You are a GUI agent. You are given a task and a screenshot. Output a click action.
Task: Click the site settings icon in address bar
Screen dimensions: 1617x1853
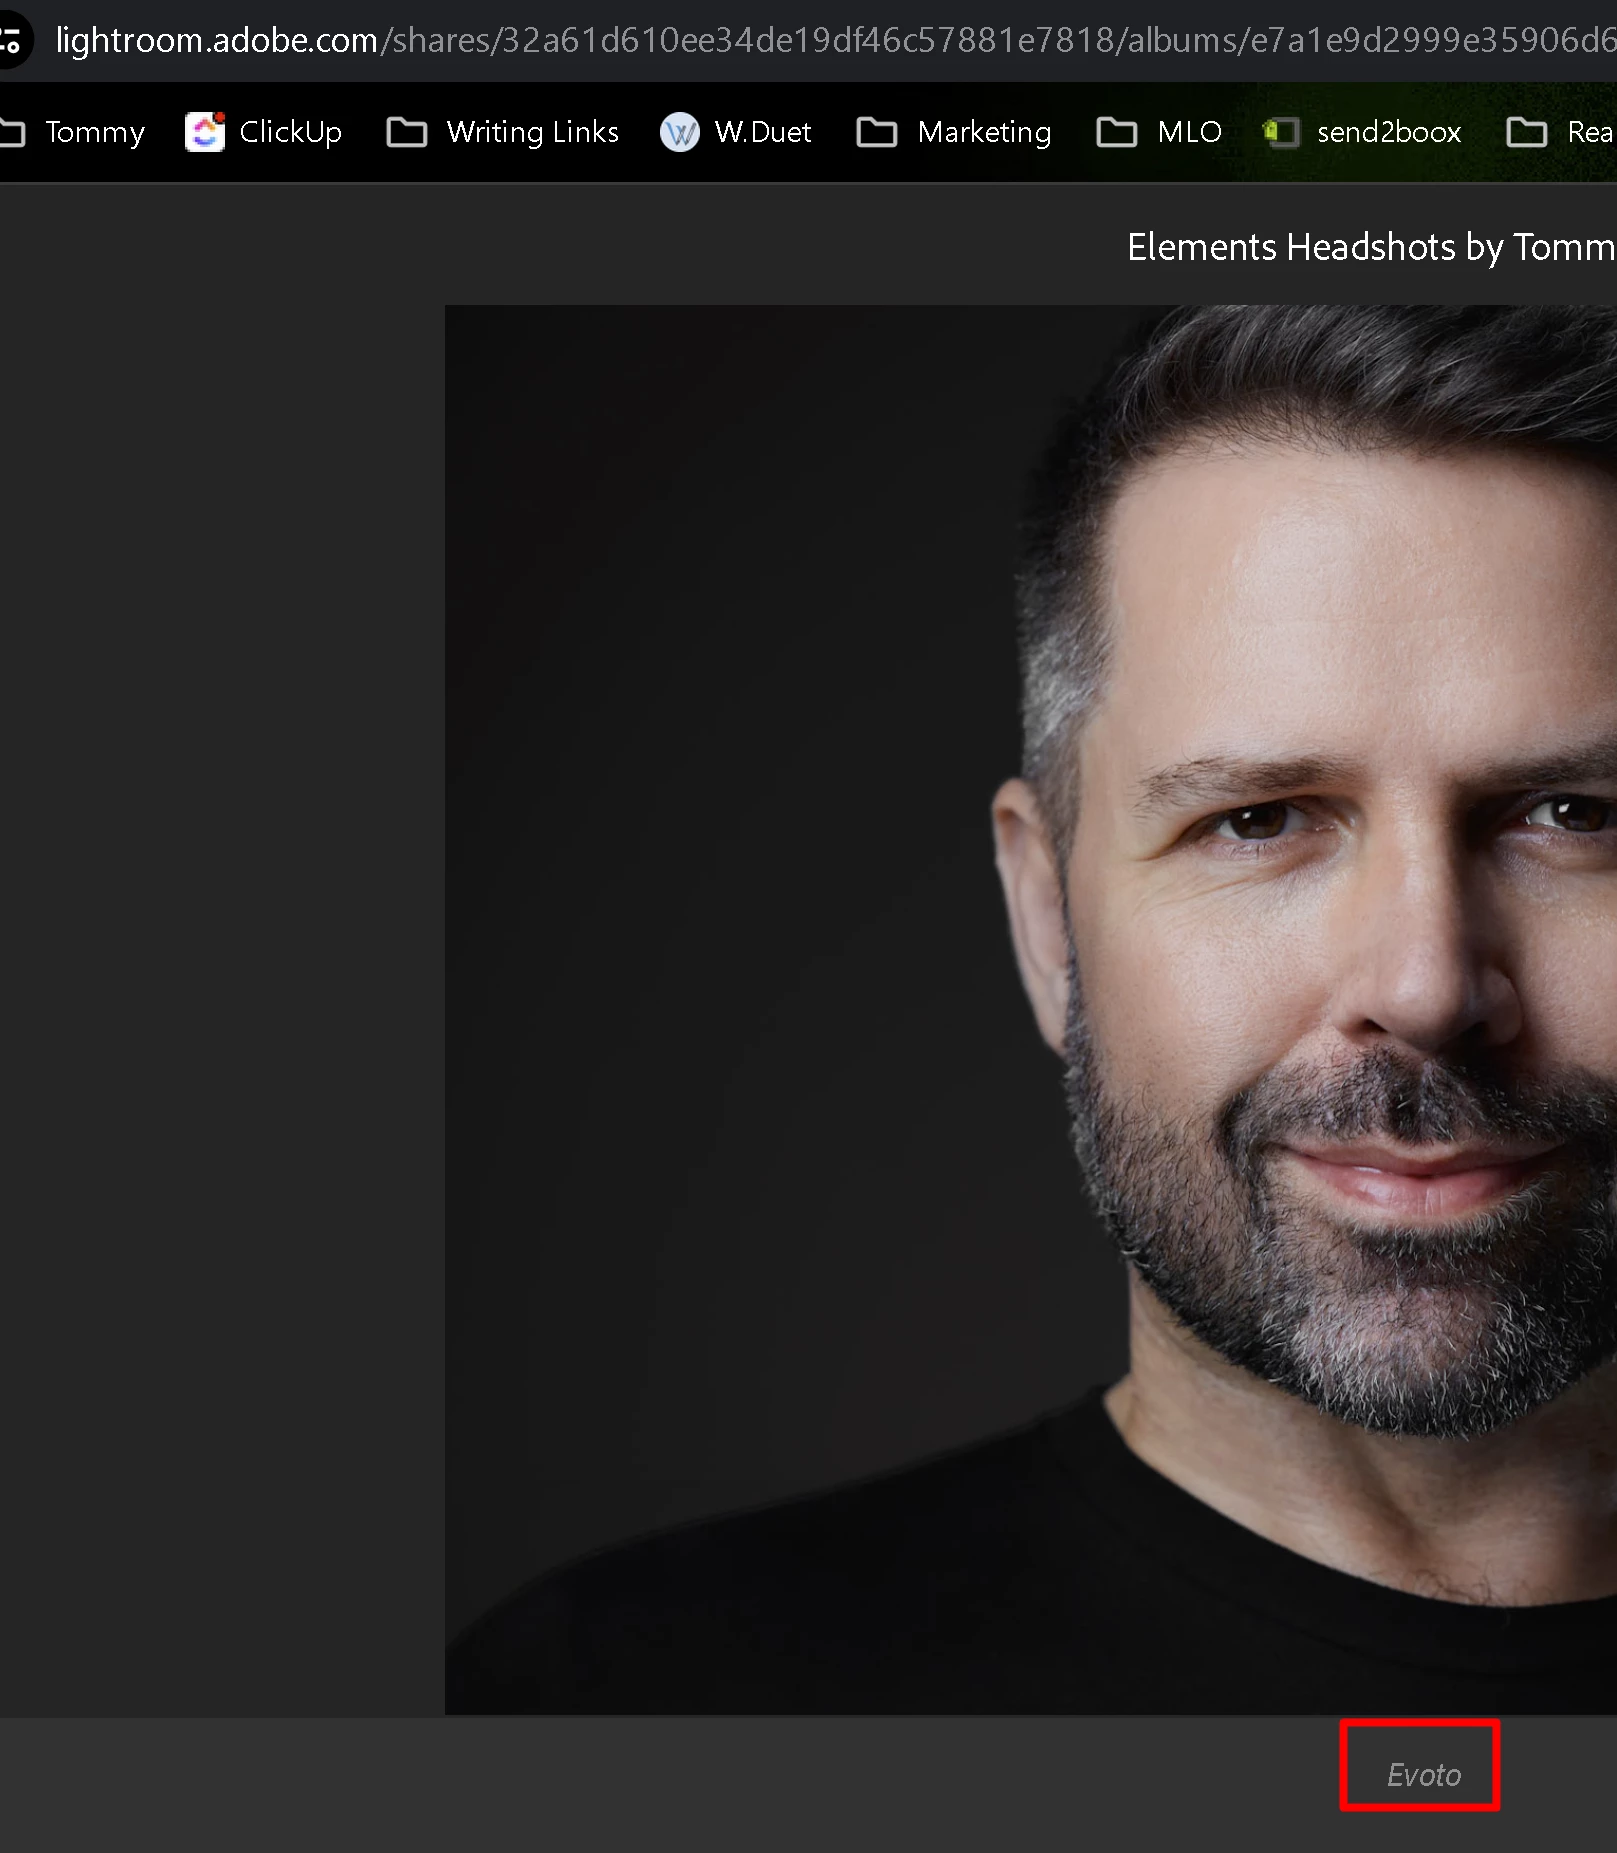(10, 40)
